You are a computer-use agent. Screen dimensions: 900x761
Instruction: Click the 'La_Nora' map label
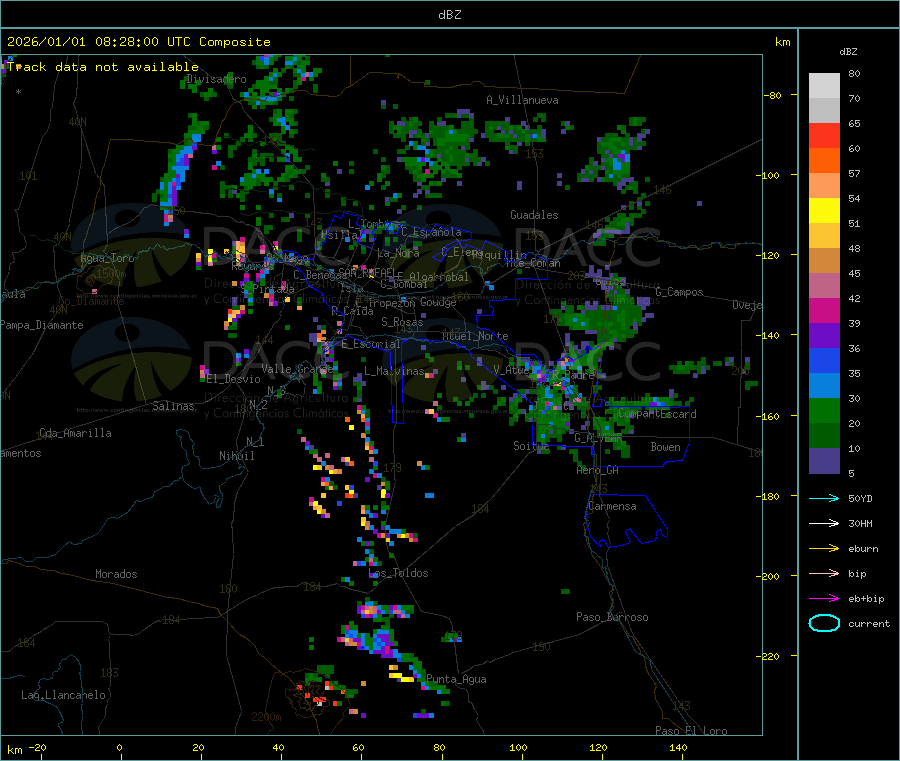click(x=398, y=253)
